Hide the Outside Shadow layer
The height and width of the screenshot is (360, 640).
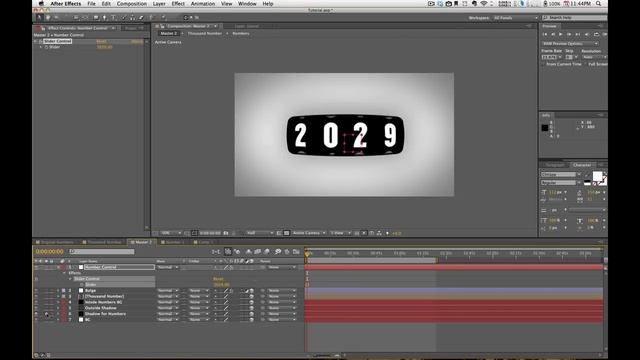(36, 308)
